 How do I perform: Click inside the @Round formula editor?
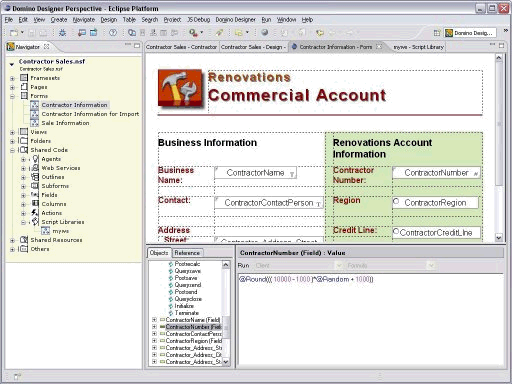tap(370, 320)
